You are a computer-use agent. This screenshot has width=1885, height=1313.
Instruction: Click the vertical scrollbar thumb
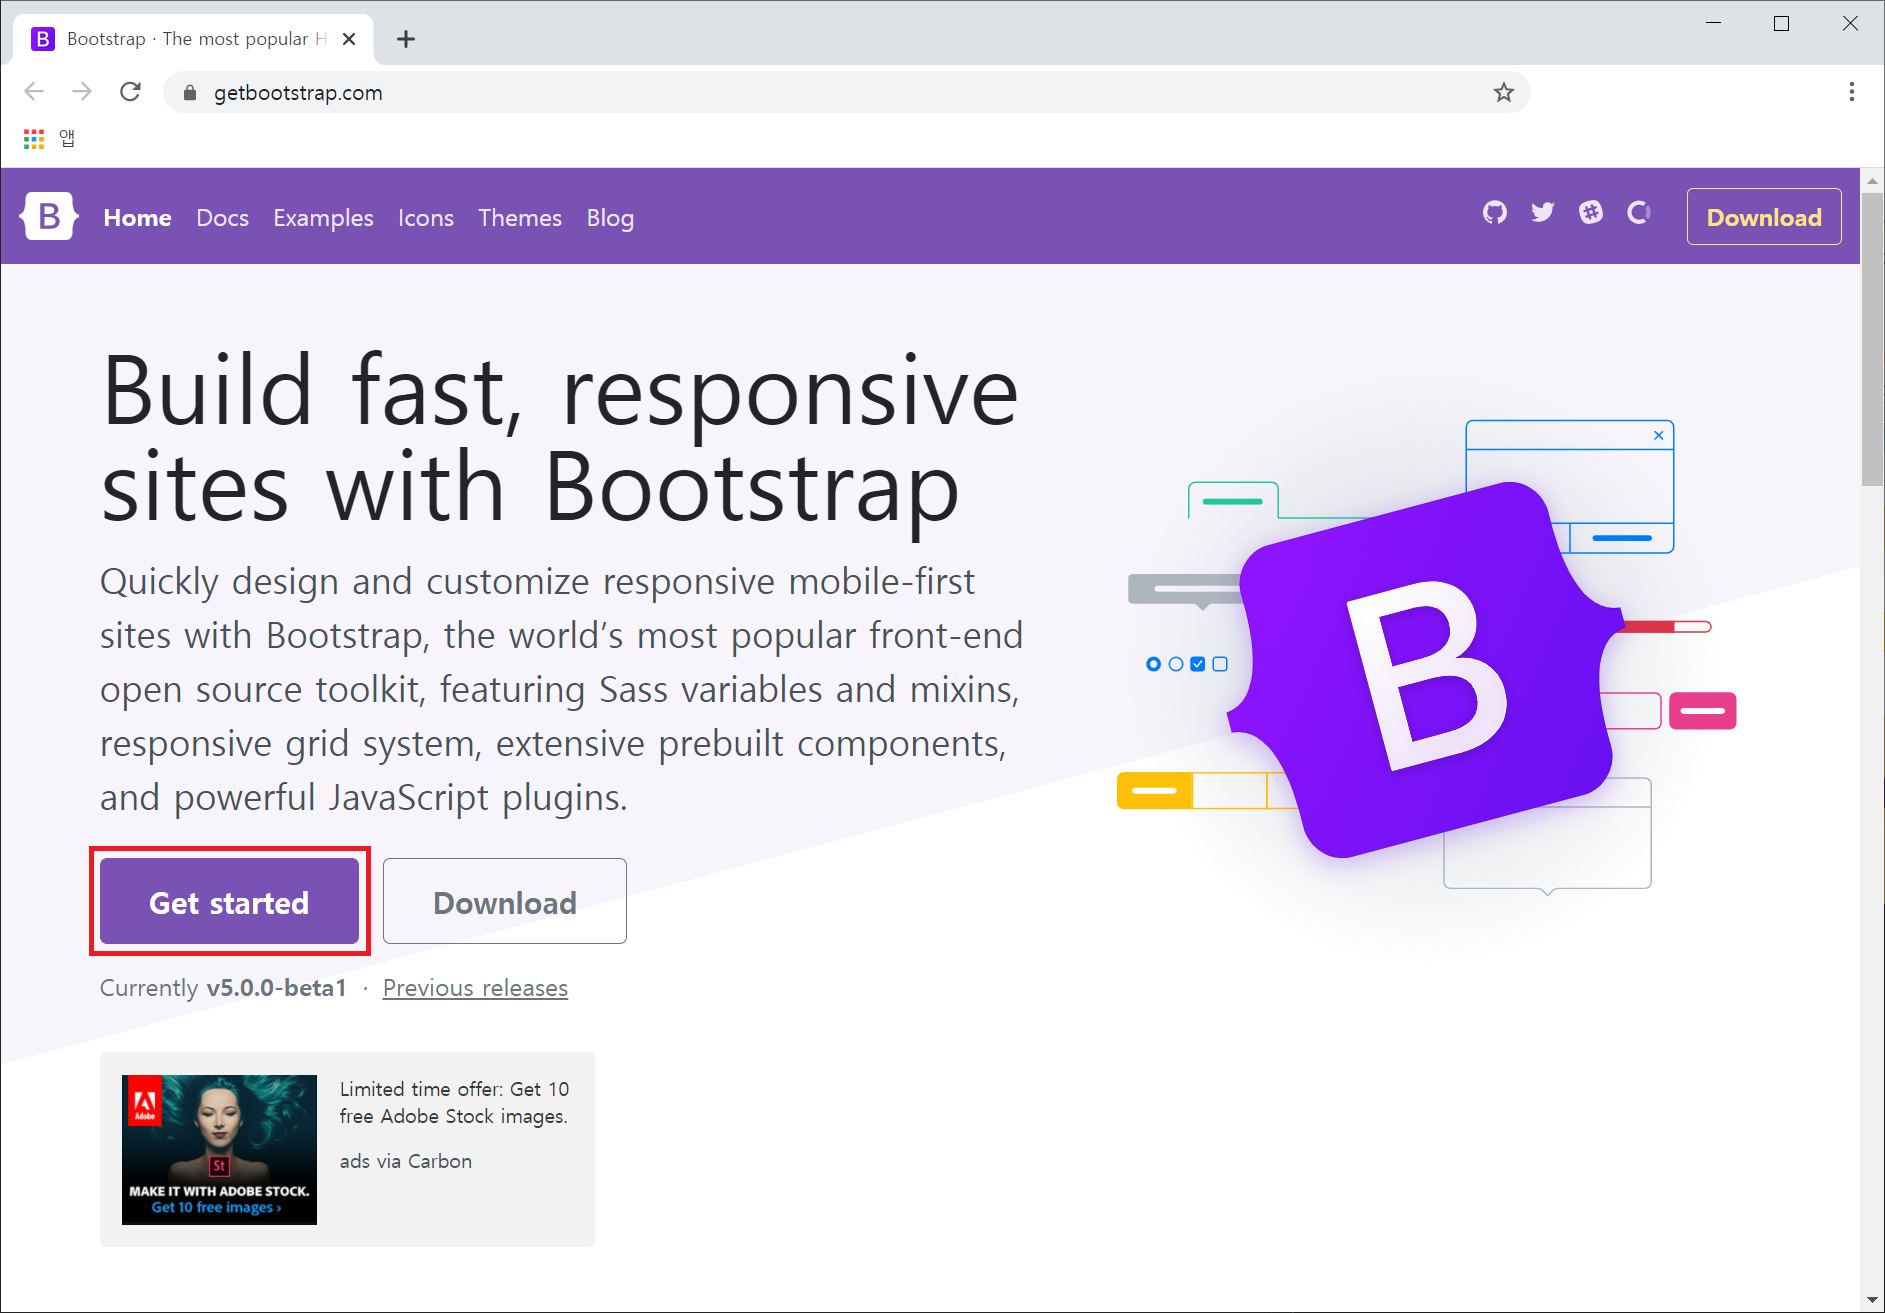(x=1872, y=340)
